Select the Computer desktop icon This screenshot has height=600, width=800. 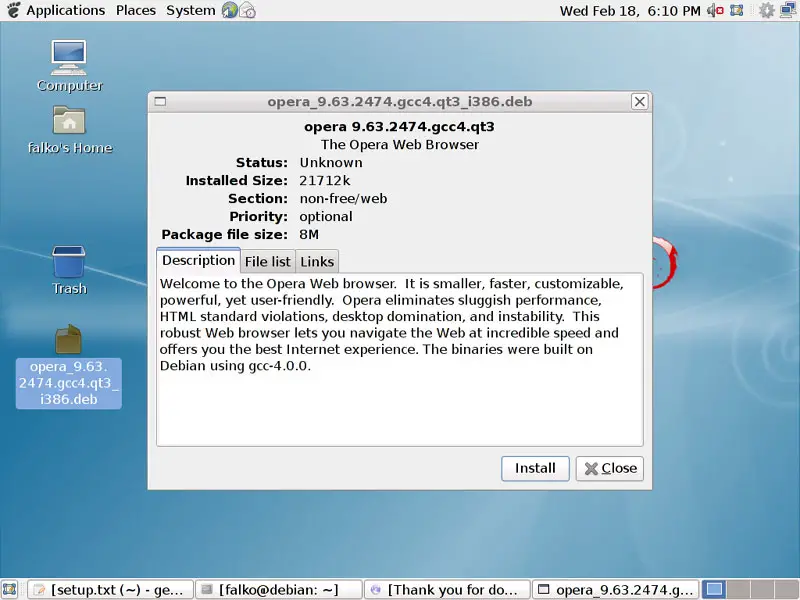(69, 66)
